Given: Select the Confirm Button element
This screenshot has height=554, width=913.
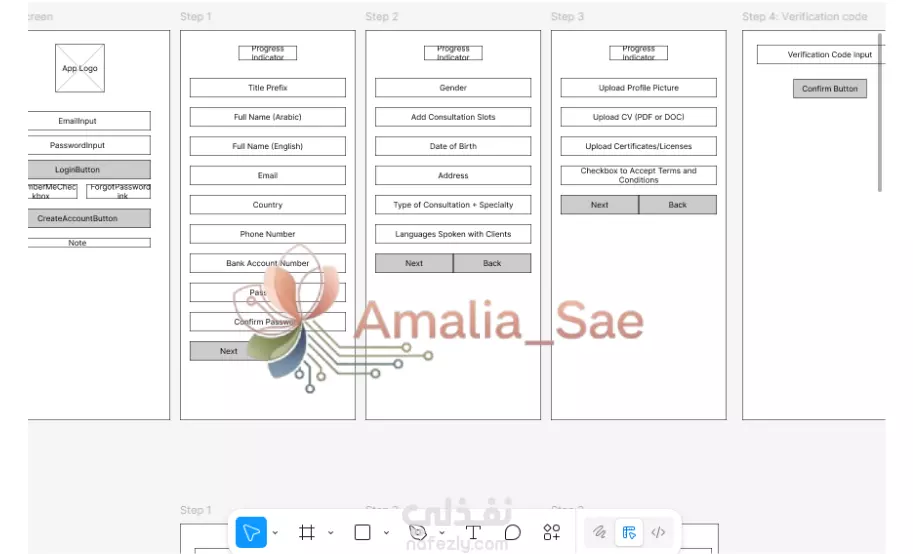Looking at the screenshot, I should pyautogui.click(x=830, y=89).
